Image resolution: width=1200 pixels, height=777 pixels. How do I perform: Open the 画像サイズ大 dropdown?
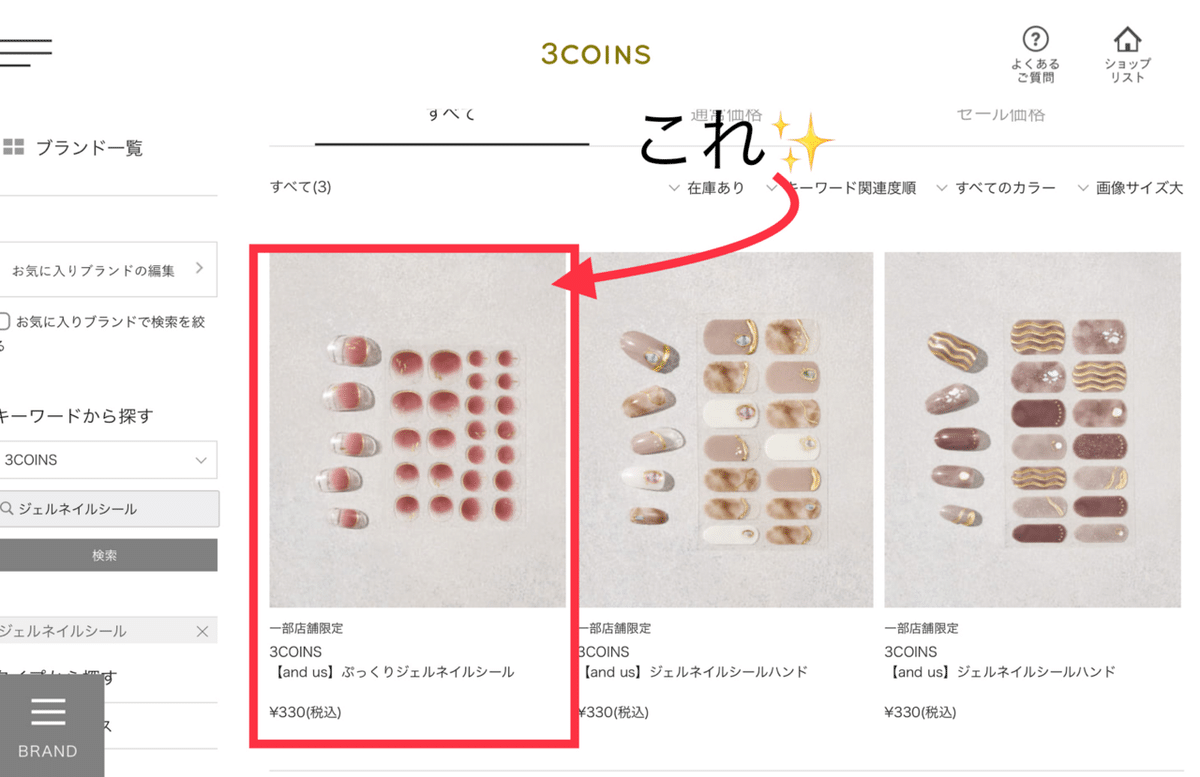point(1130,188)
